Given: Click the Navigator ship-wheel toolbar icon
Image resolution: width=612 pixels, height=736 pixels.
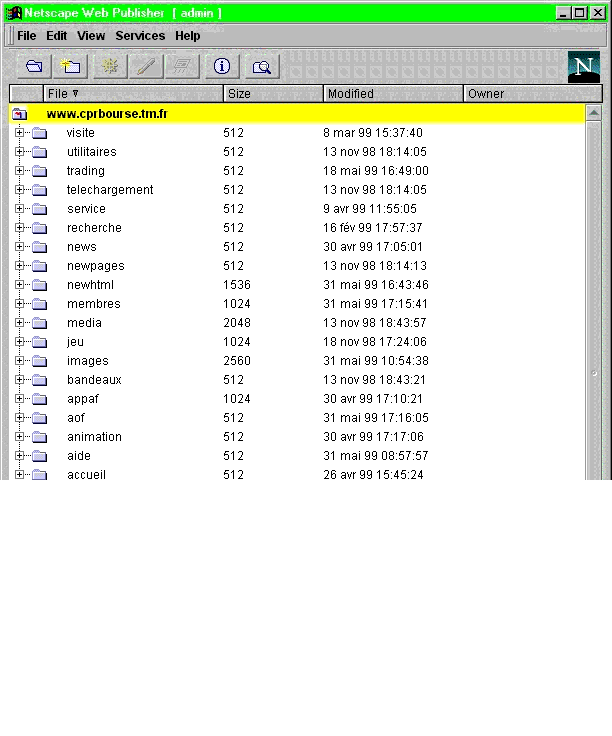Looking at the screenshot, I should [x=110, y=66].
